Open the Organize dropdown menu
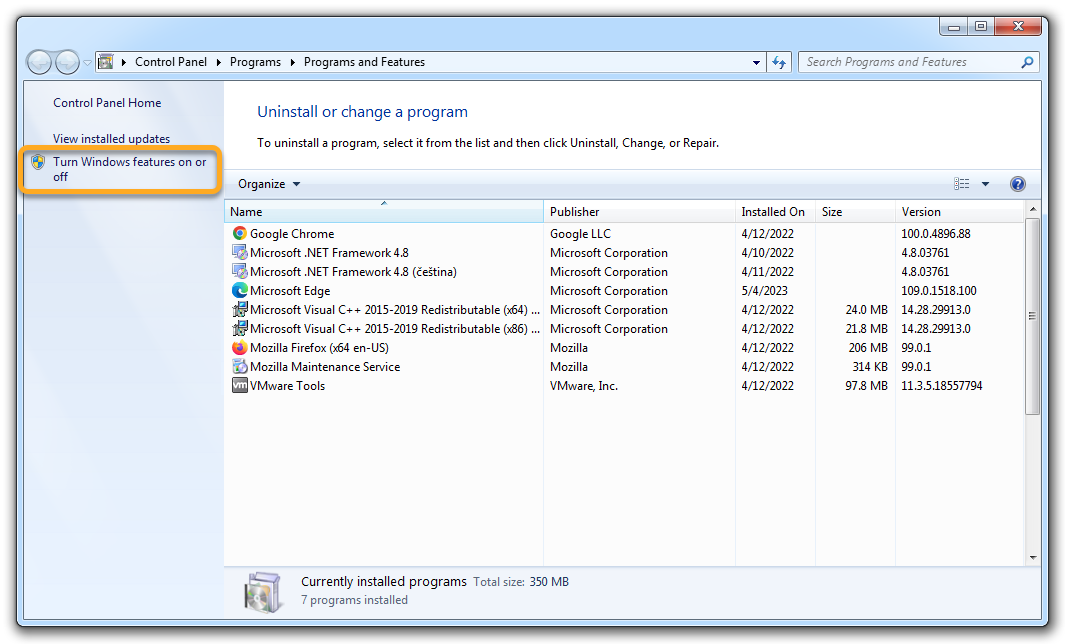This screenshot has width=1065, height=644. [x=268, y=184]
